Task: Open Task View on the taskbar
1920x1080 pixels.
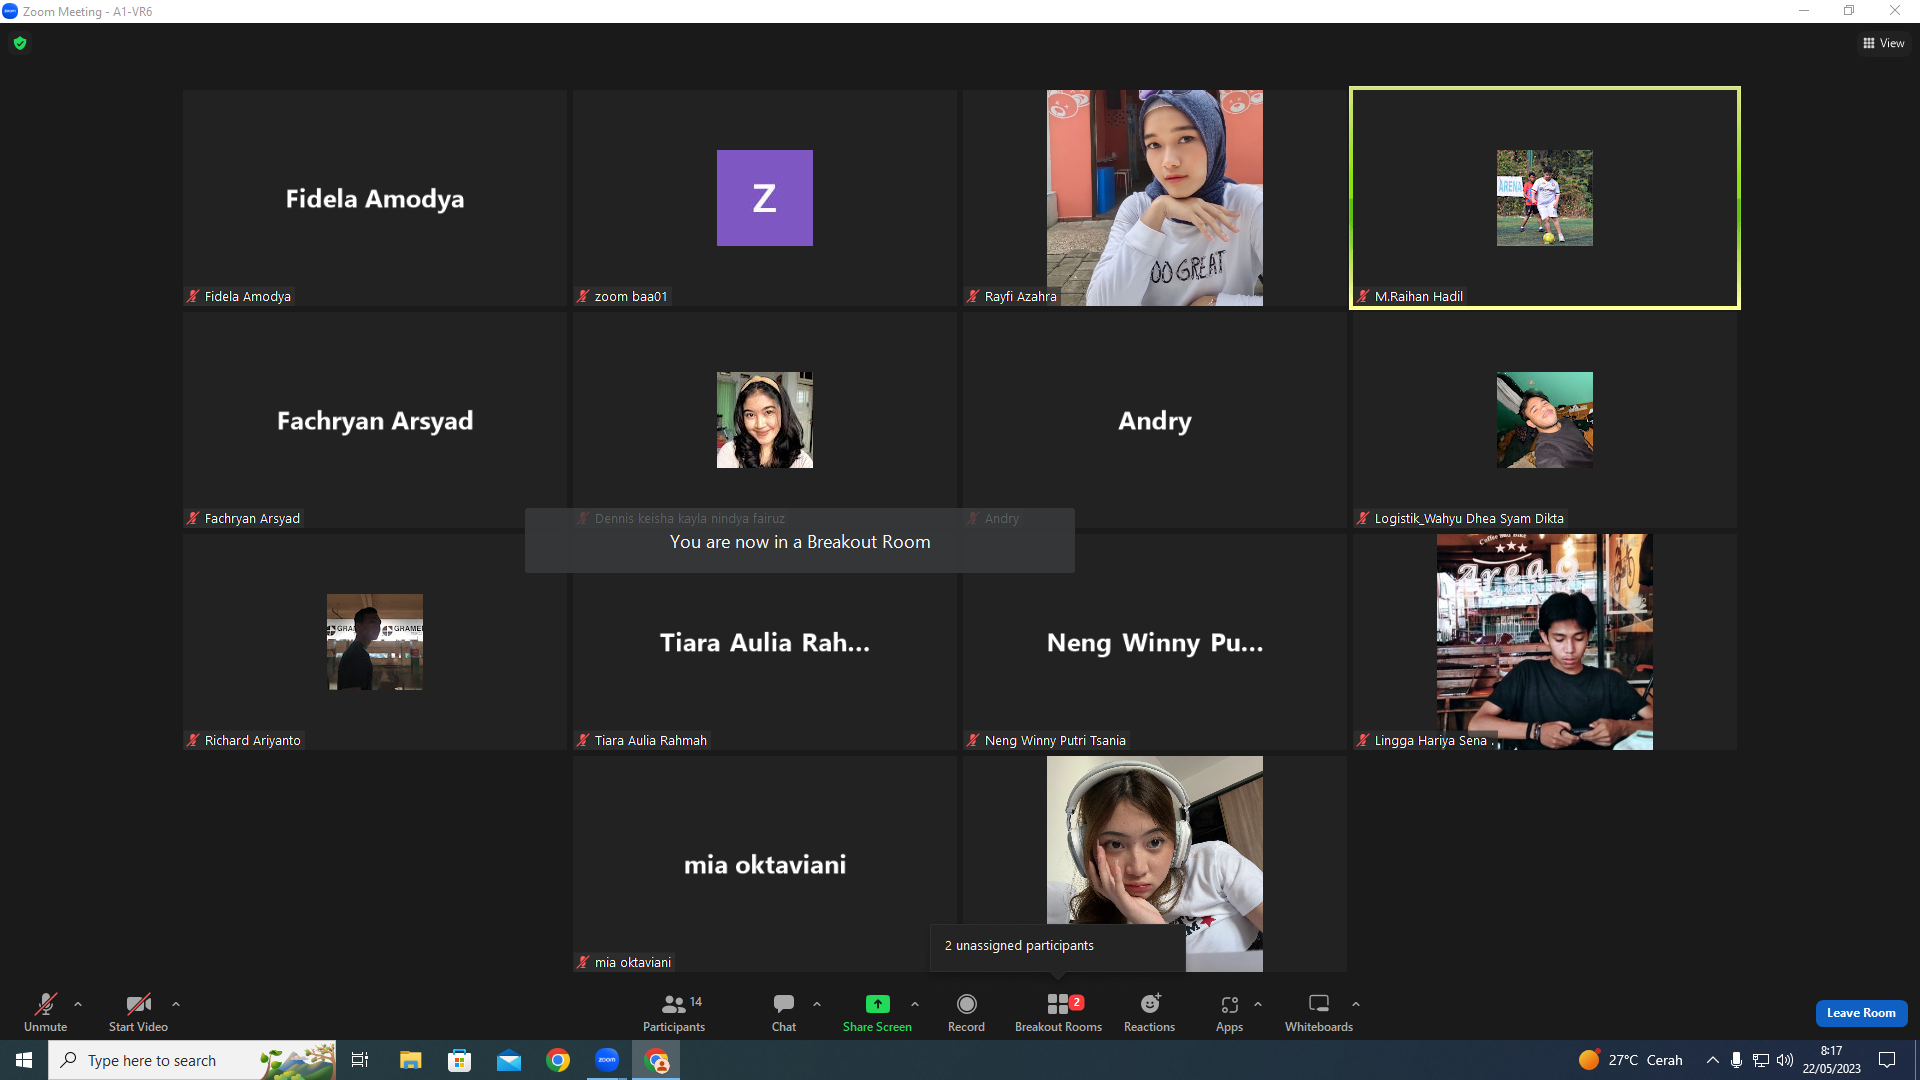Action: tap(360, 1060)
